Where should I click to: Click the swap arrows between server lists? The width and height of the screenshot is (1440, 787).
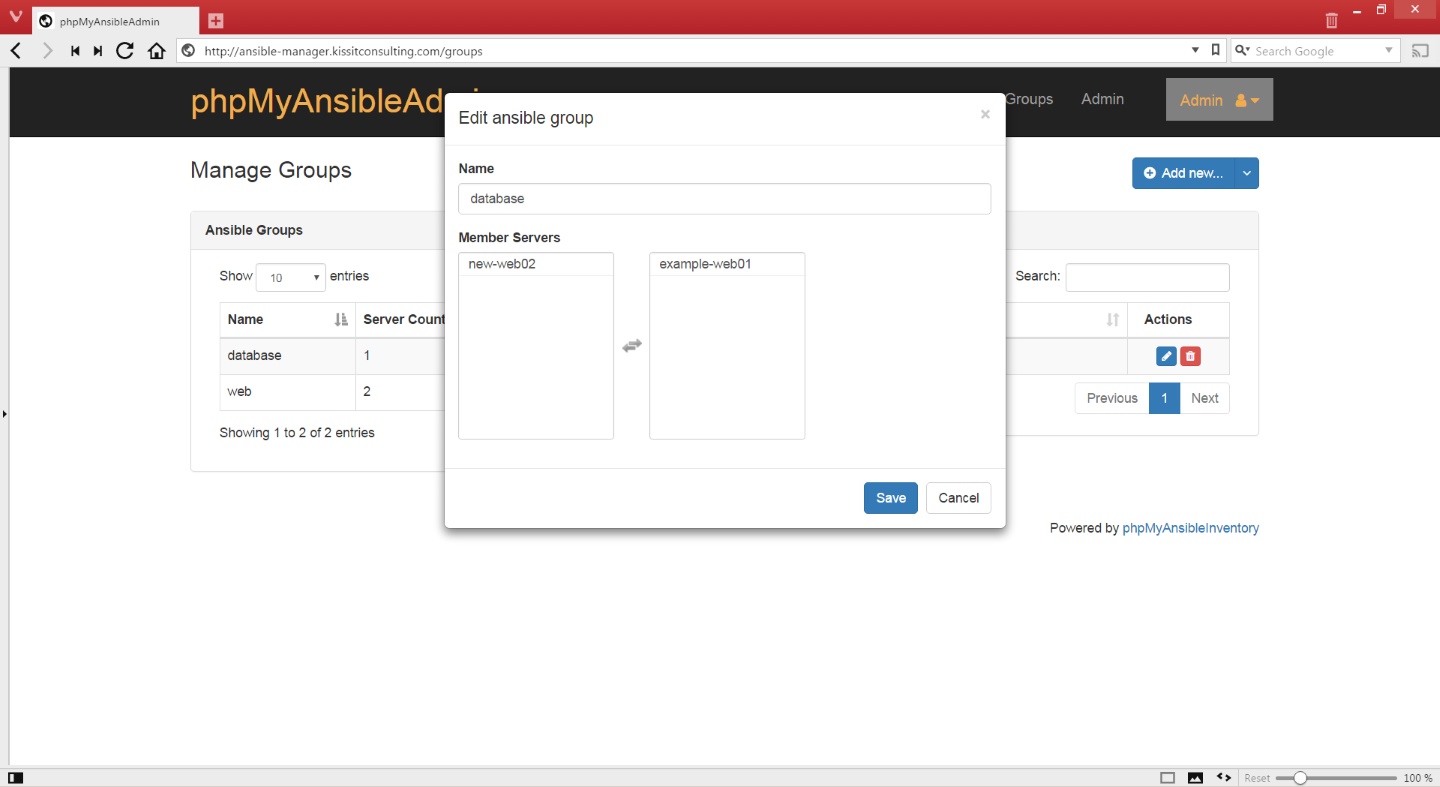coord(632,345)
